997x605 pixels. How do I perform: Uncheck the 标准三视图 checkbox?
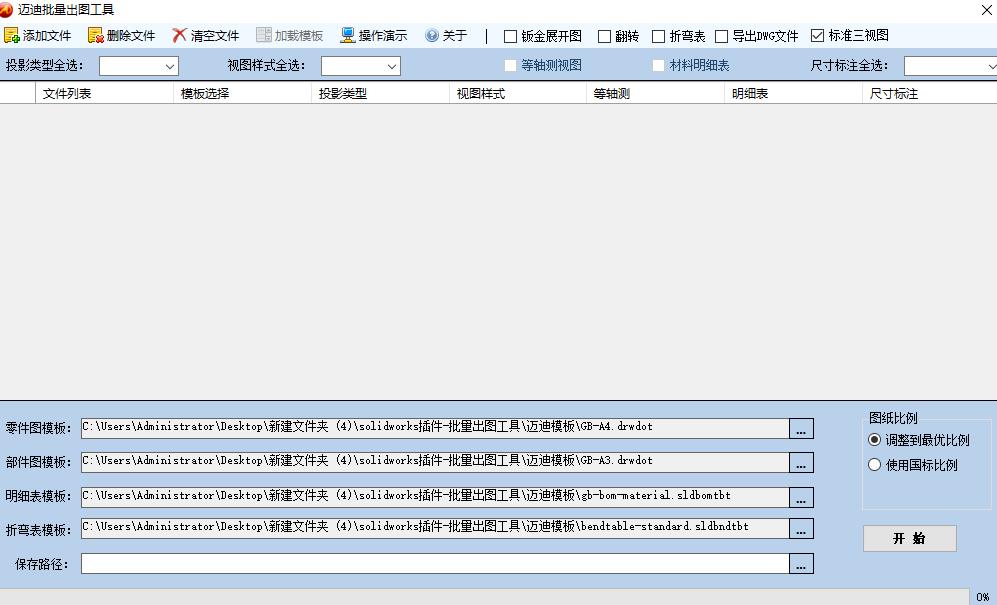click(x=818, y=36)
